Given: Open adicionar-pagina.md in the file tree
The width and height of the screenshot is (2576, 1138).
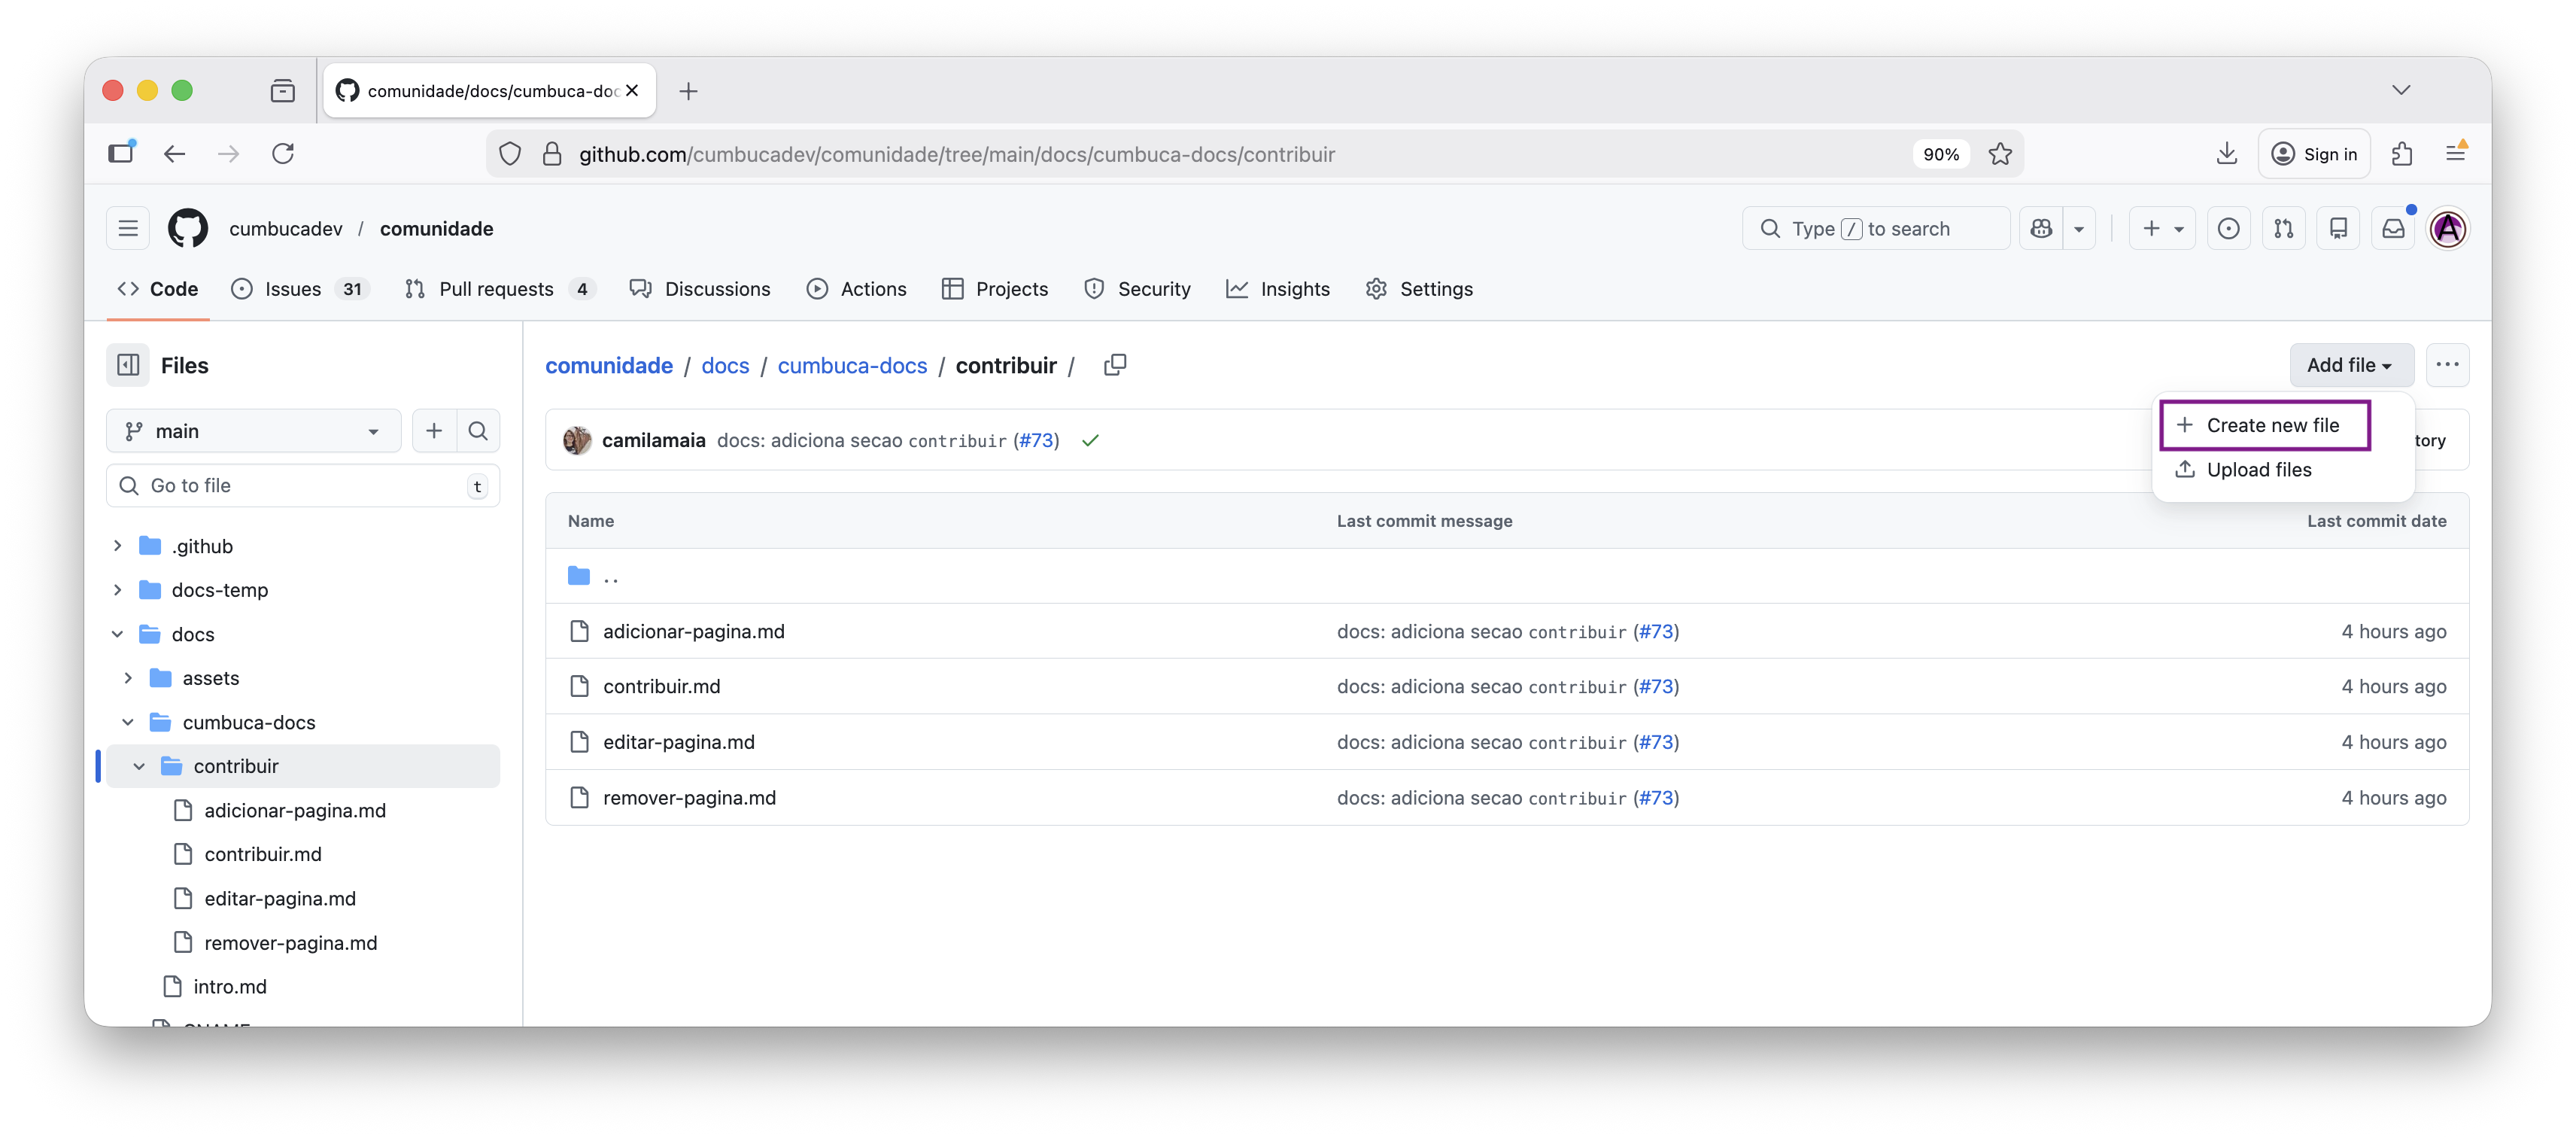Looking at the screenshot, I should click(295, 810).
